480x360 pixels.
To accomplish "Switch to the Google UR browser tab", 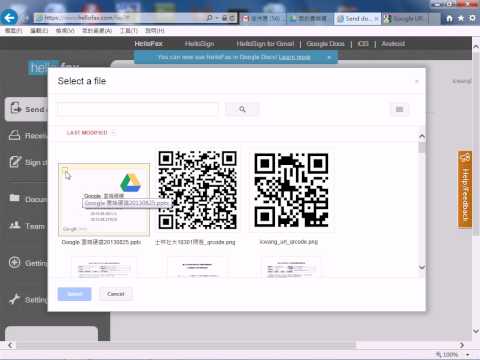I will coord(405,19).
